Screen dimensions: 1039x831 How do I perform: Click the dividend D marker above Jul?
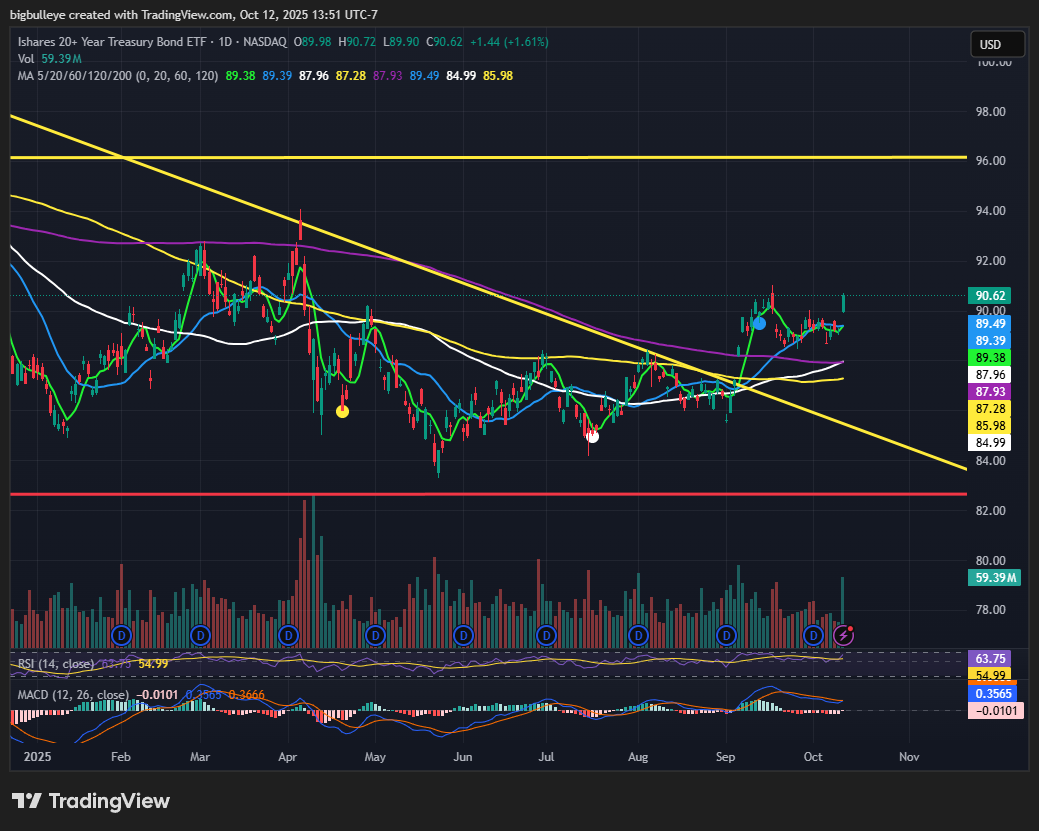click(x=546, y=636)
